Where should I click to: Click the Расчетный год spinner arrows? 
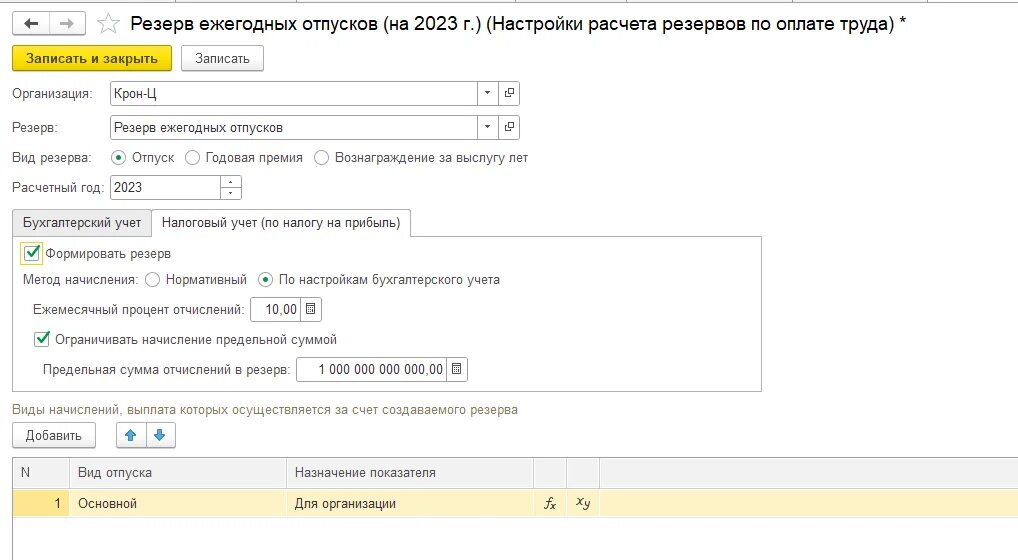[230, 188]
